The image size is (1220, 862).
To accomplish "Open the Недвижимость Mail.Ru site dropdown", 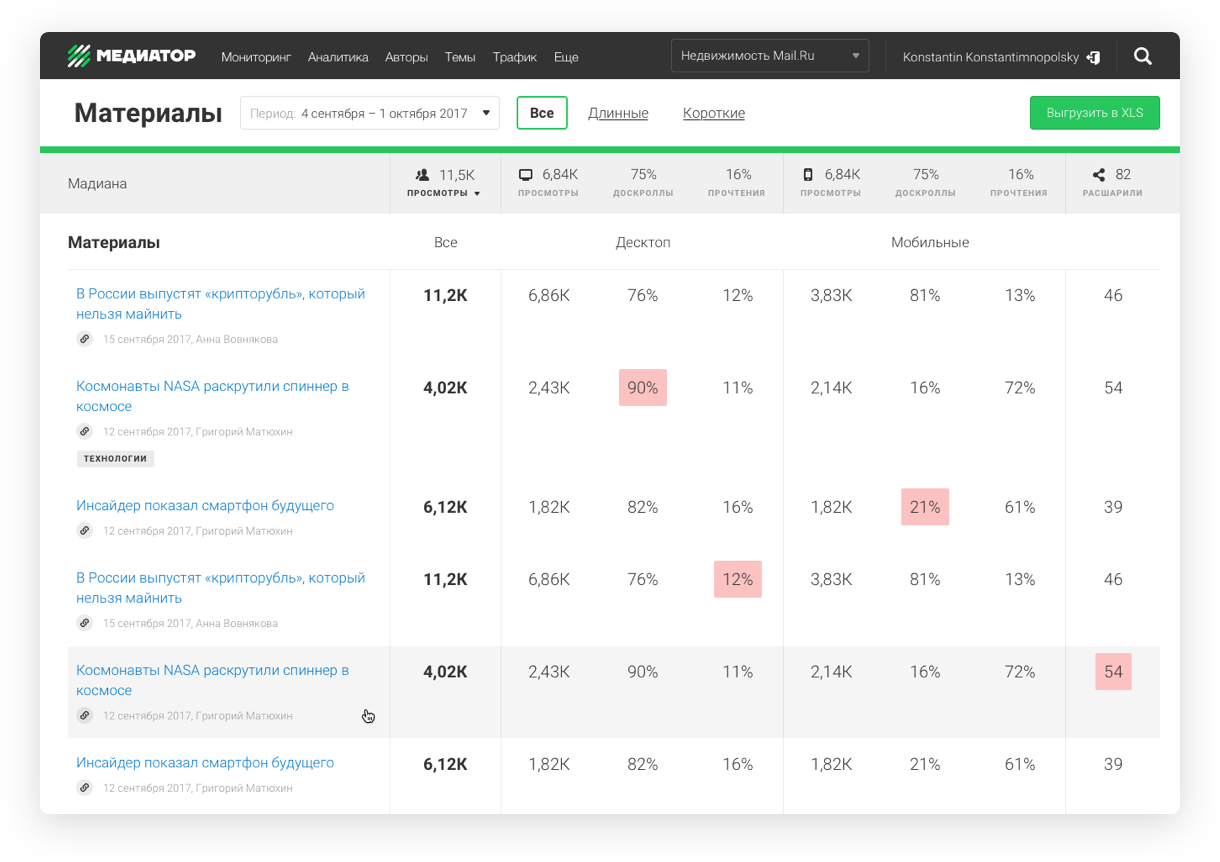I will pyautogui.click(x=769, y=56).
